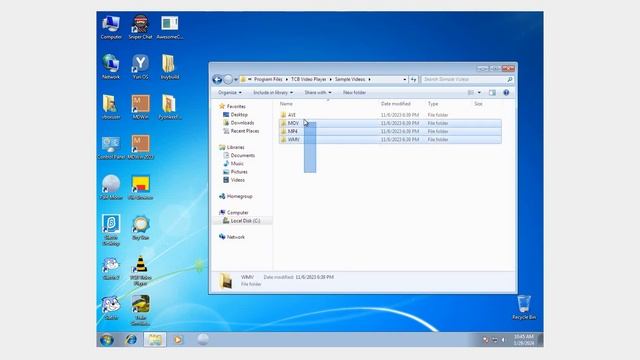Image resolution: width=640 pixels, height=360 pixels.
Task: Click the search magnifier in Explorer
Action: pyautogui.click(x=509, y=80)
